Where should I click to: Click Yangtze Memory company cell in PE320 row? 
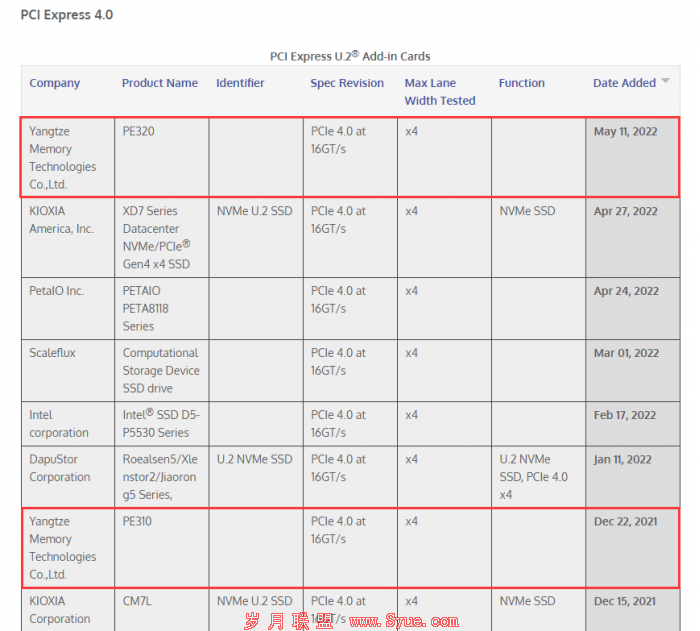point(68,157)
